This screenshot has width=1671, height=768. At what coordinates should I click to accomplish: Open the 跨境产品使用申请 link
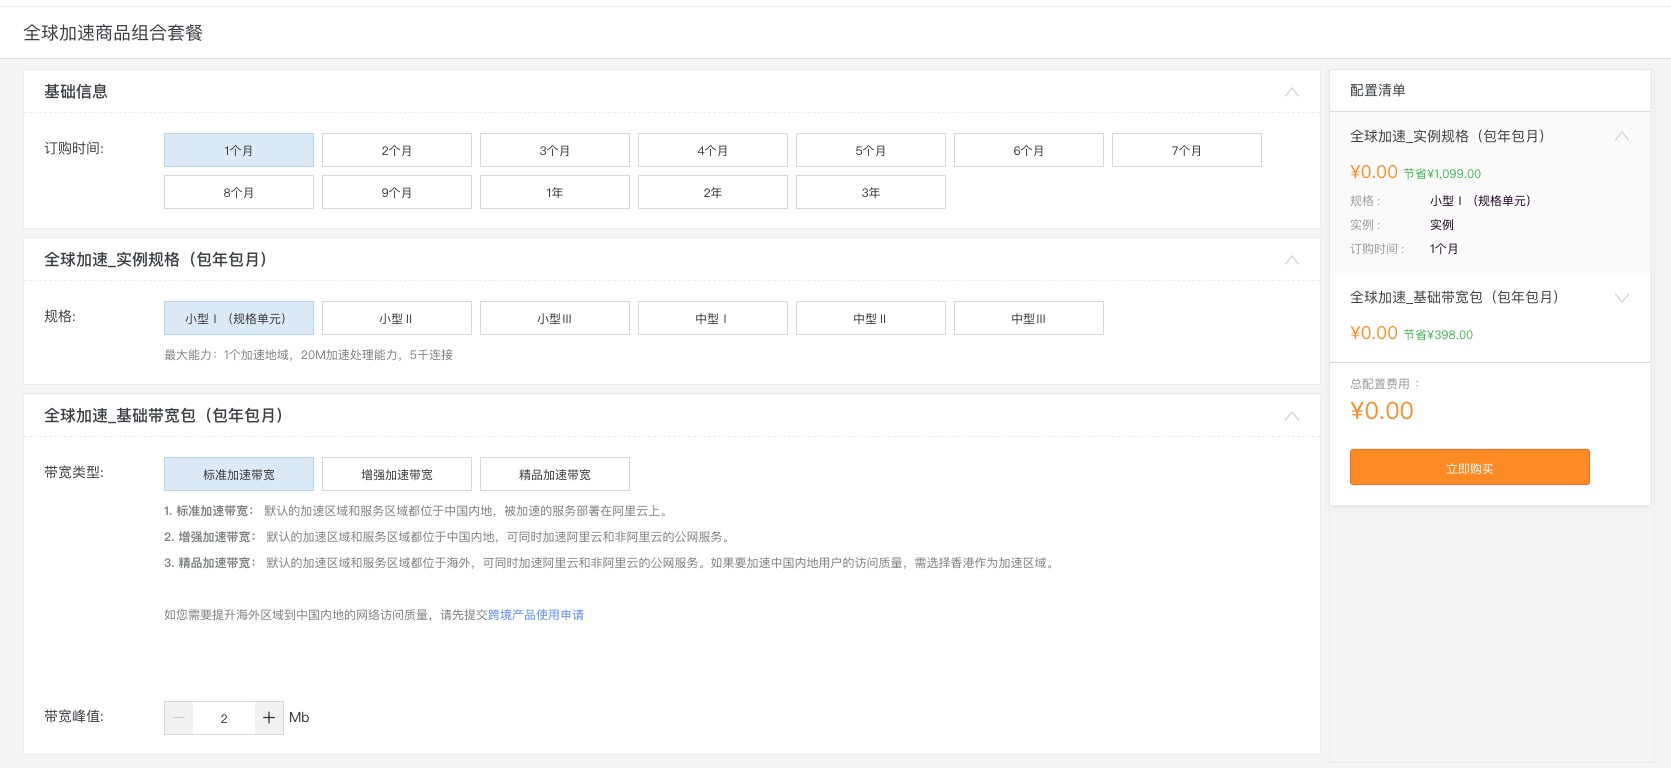(x=536, y=615)
